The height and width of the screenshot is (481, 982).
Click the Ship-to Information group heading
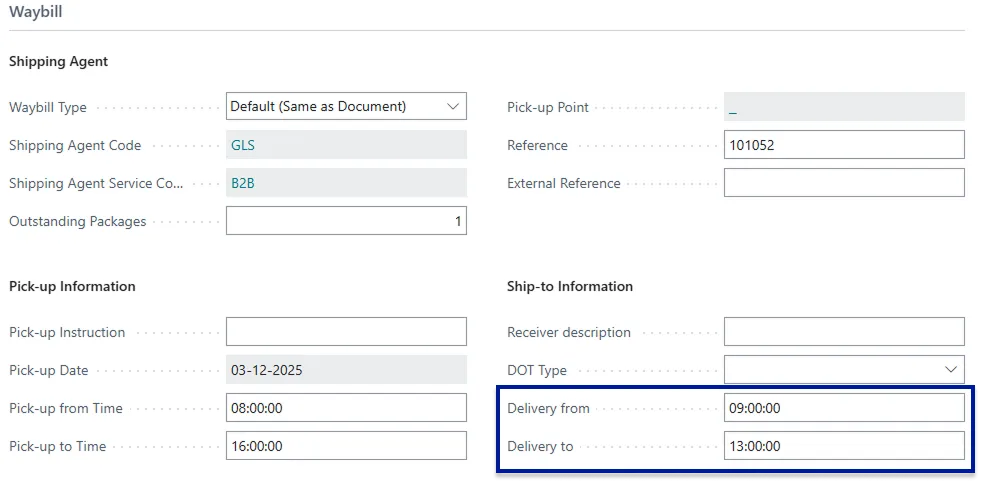(x=570, y=286)
